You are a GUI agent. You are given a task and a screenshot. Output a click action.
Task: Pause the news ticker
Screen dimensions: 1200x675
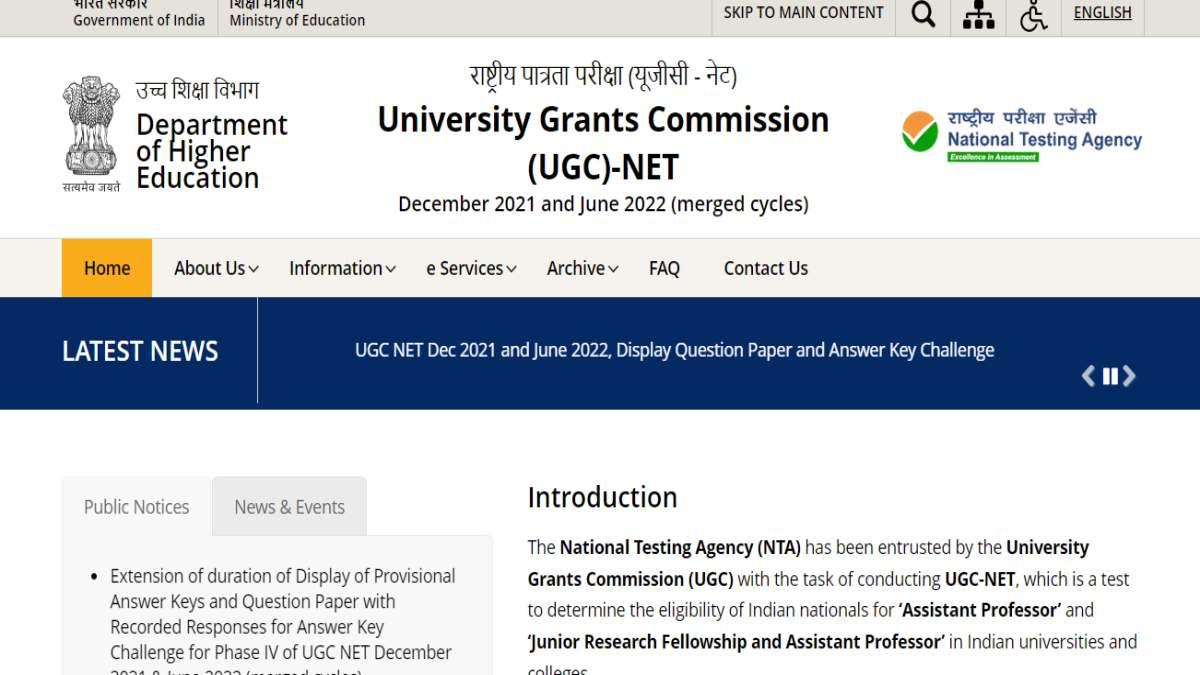1110,377
